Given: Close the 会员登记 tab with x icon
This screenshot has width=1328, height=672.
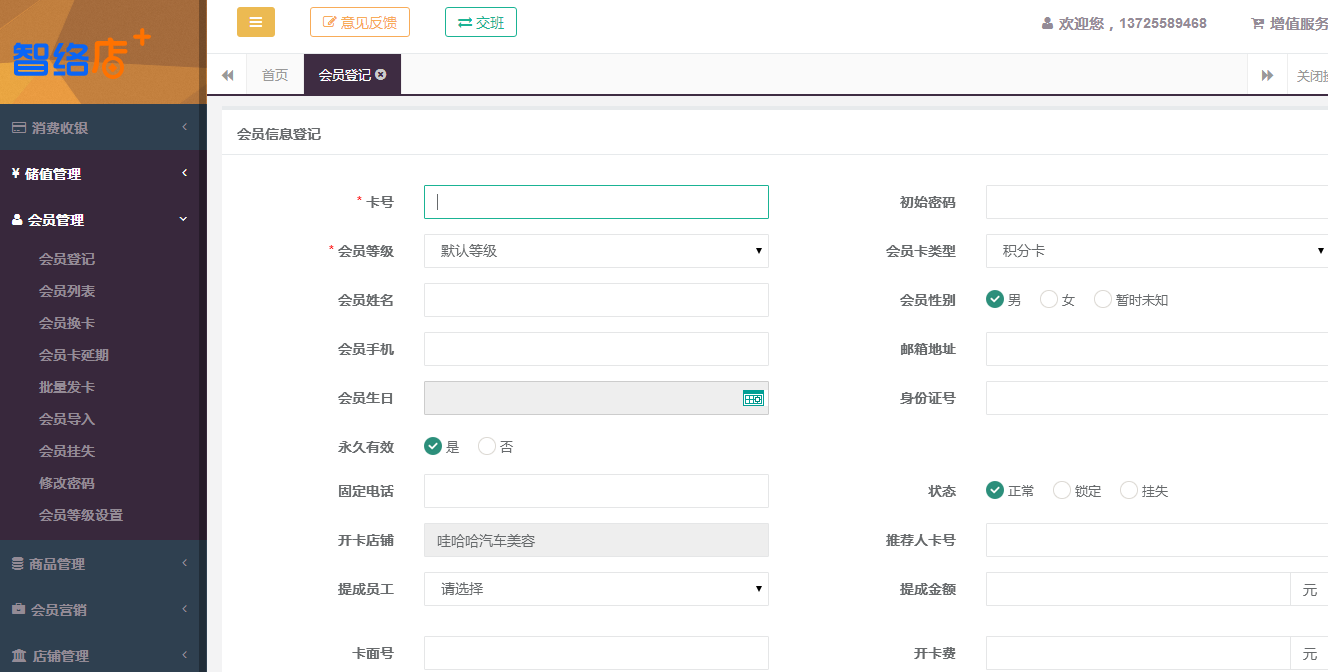Looking at the screenshot, I should pos(381,75).
